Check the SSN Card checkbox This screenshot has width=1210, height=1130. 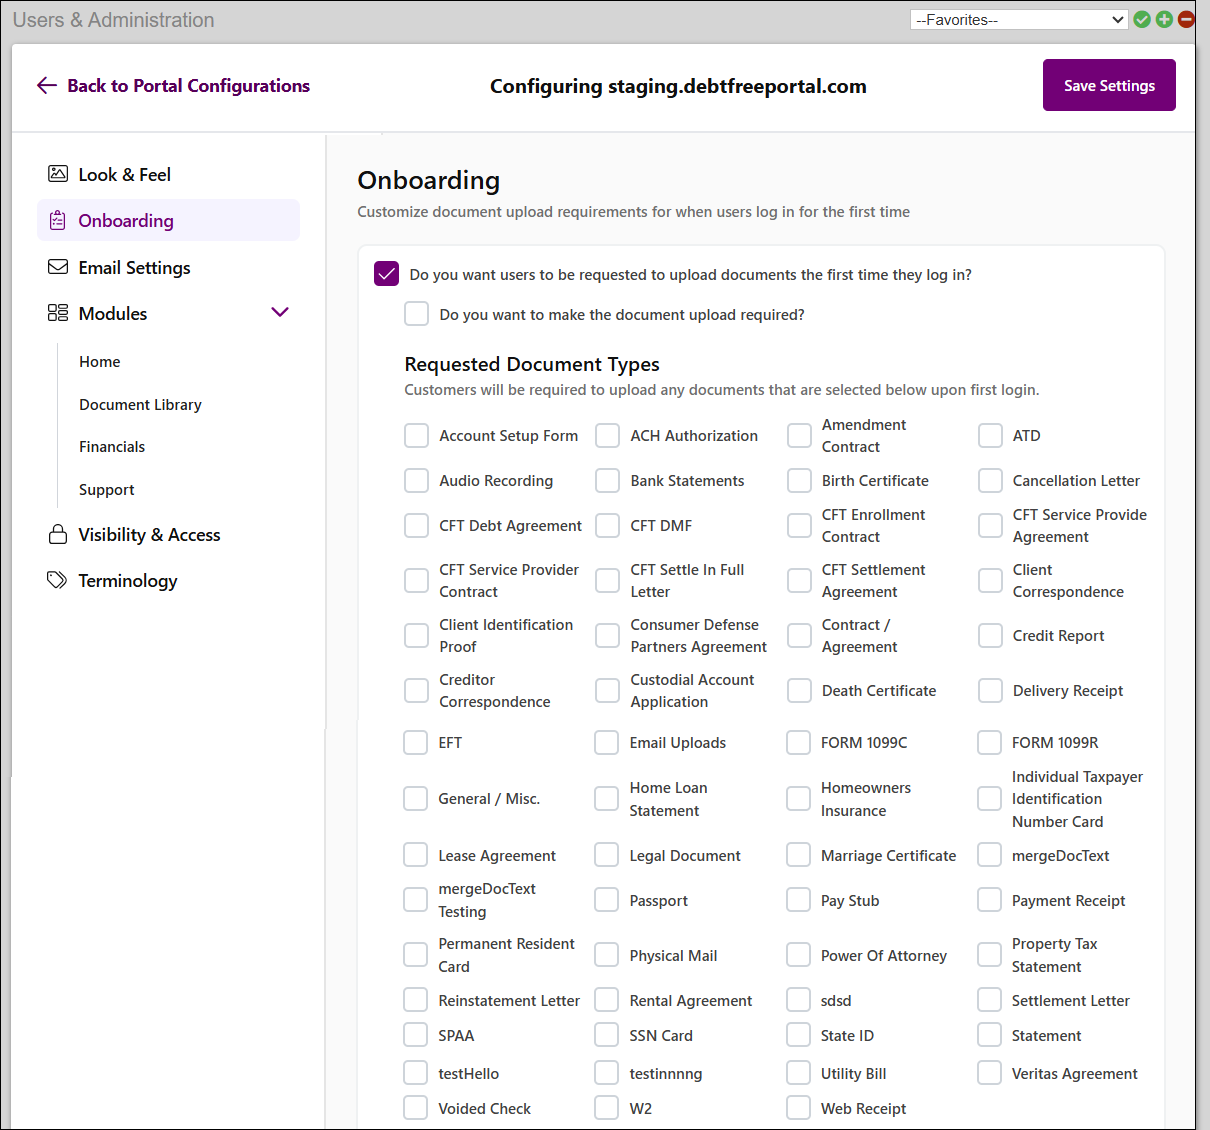[607, 1036]
